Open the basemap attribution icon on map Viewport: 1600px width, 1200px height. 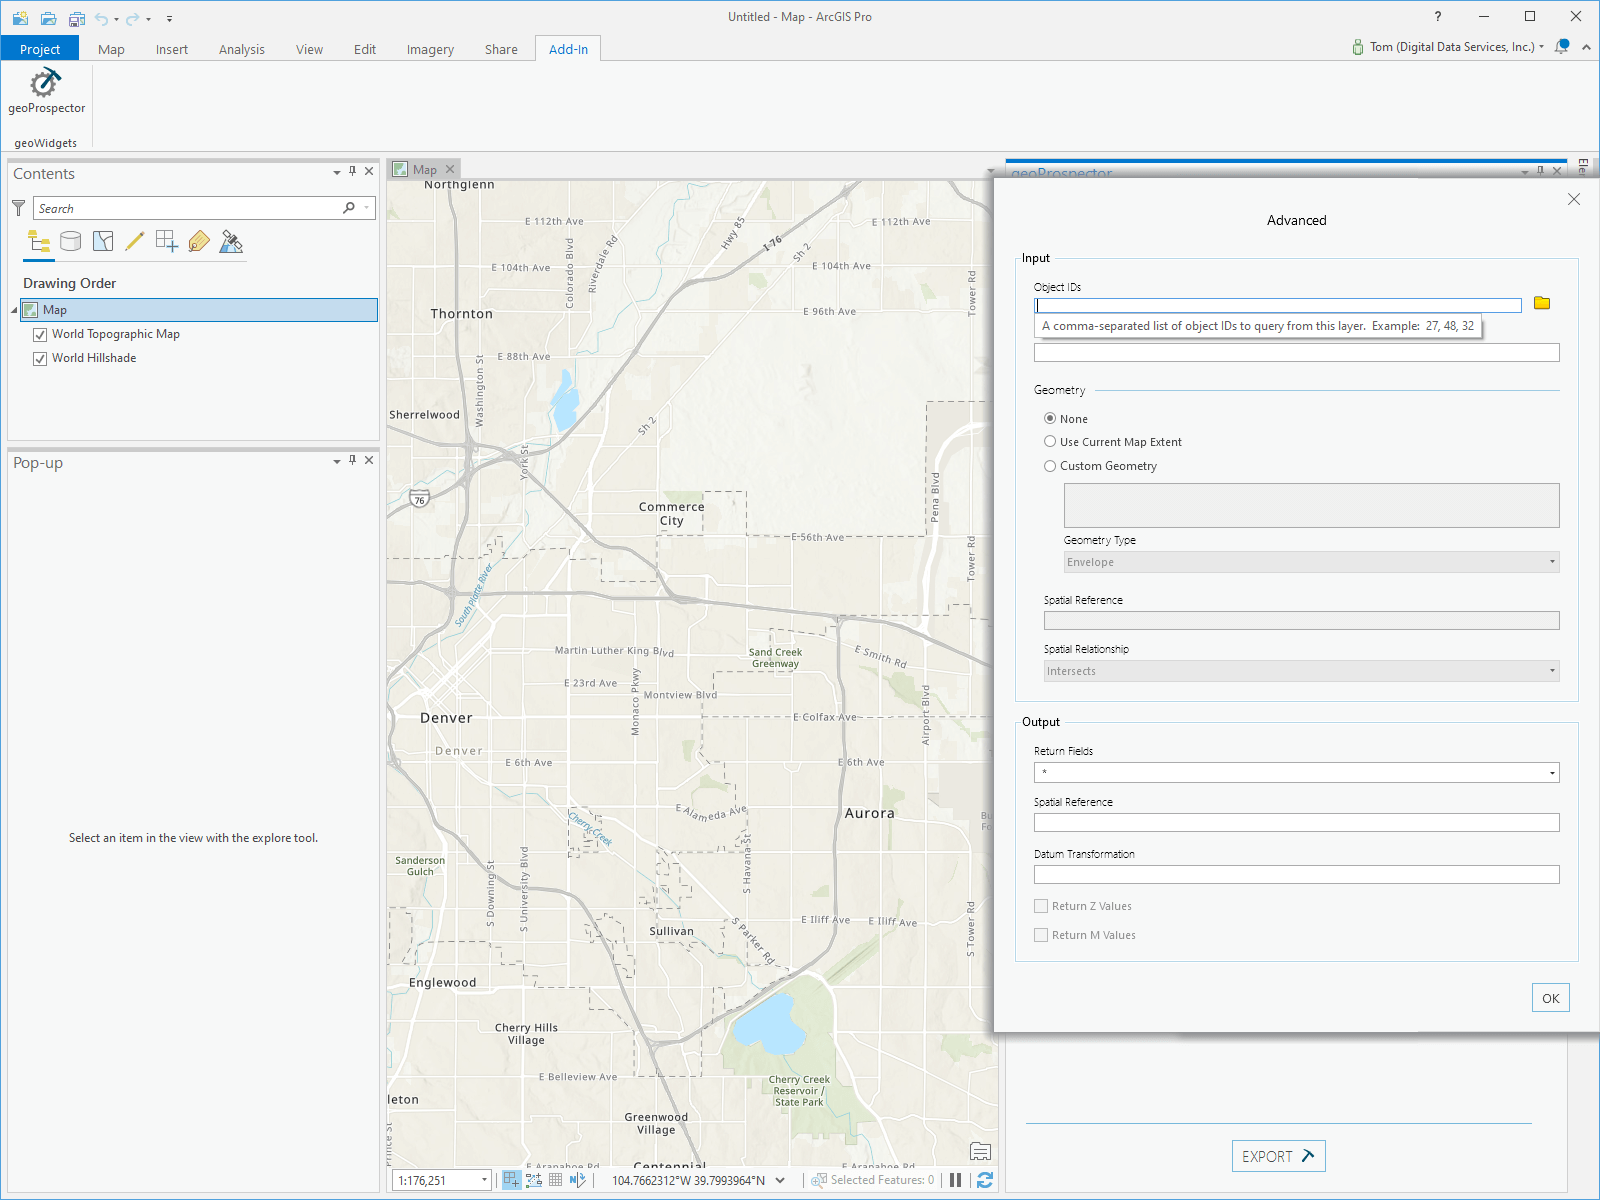[x=980, y=1151]
